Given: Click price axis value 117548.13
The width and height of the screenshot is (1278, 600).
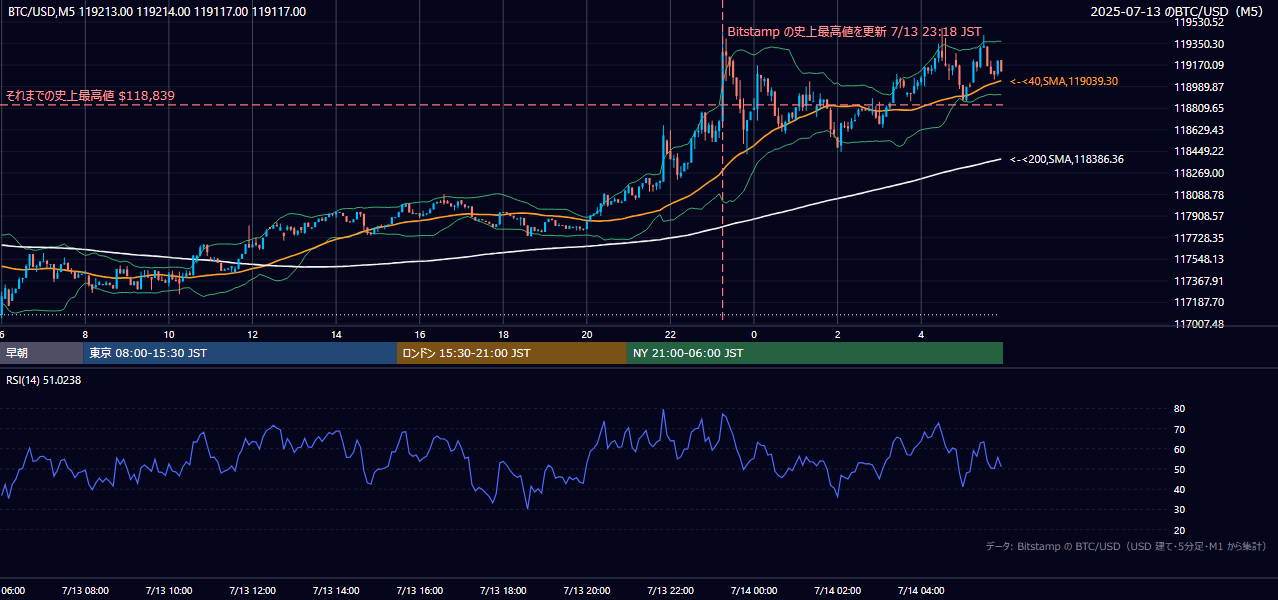Looking at the screenshot, I should click(1200, 259).
